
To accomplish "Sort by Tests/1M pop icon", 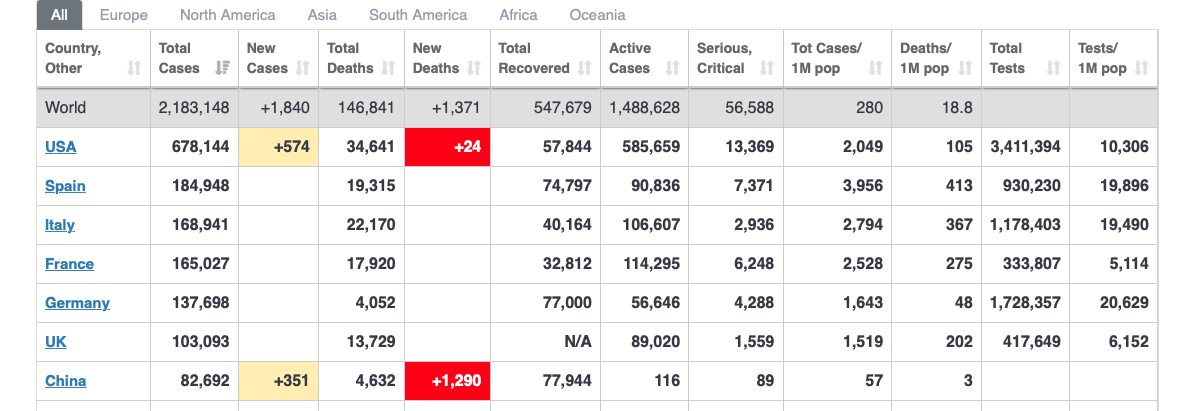I will (1142, 68).
